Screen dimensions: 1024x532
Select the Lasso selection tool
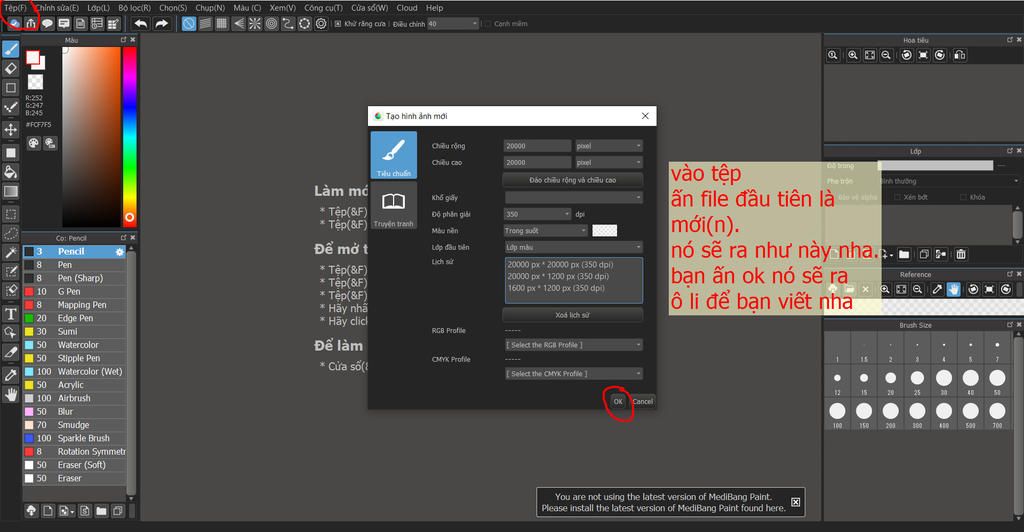tap(10, 233)
